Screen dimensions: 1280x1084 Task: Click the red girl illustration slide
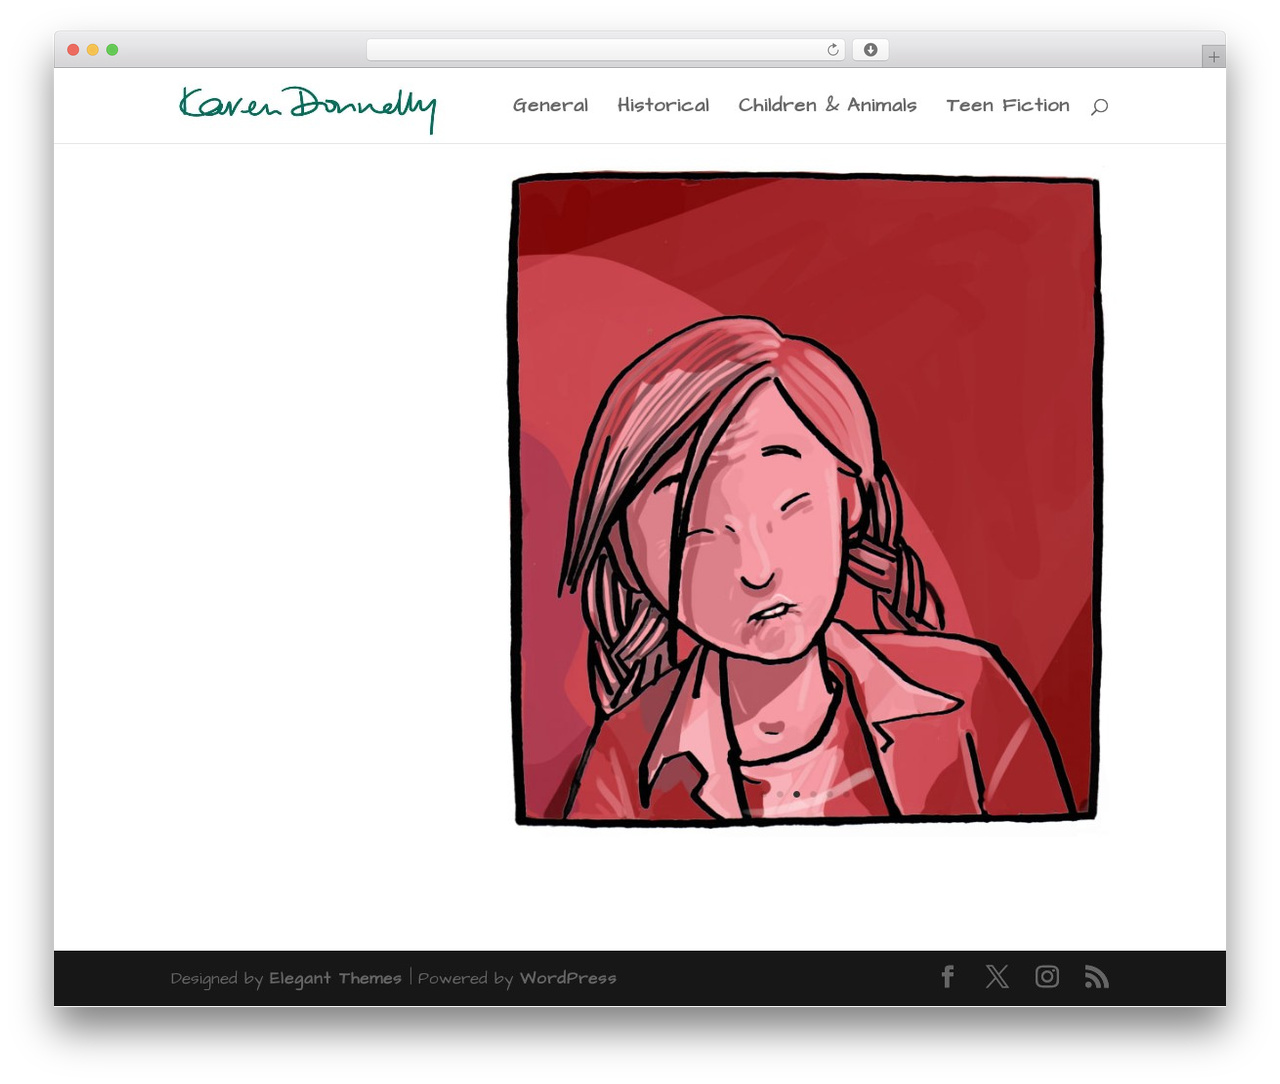tap(806, 500)
